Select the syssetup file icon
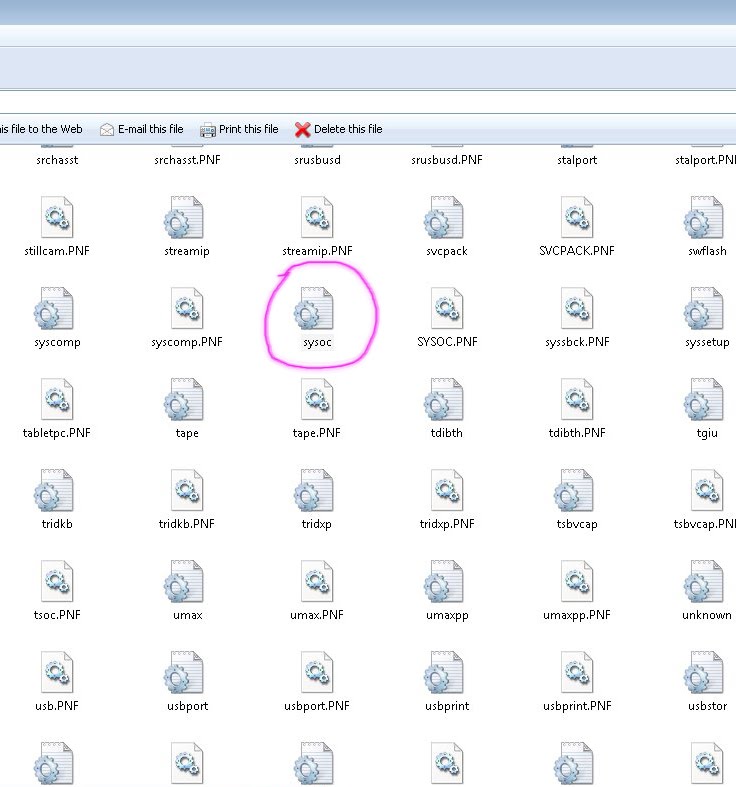 coord(704,308)
